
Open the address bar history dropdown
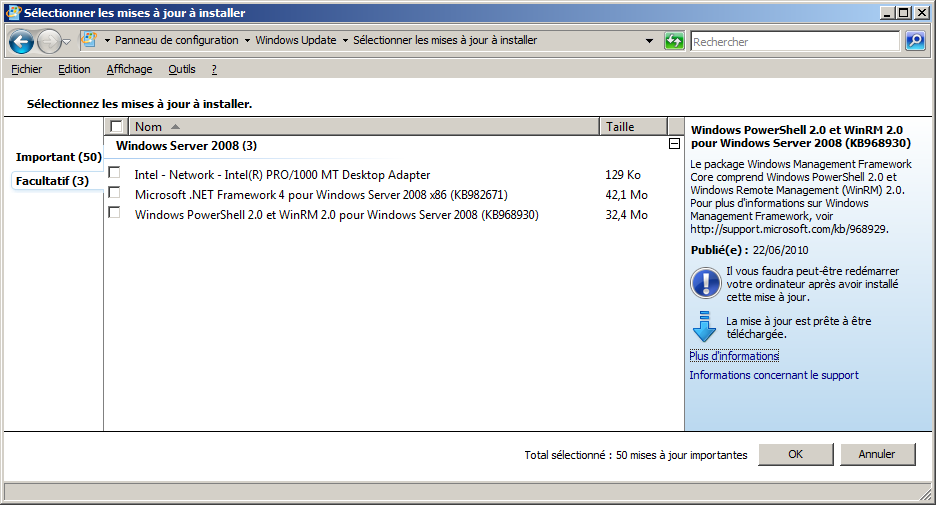click(x=651, y=41)
